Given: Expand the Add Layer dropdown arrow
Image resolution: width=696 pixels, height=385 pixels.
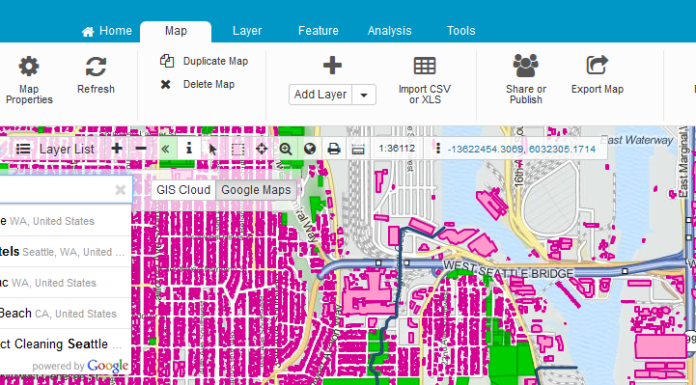Looking at the screenshot, I should (x=364, y=95).
